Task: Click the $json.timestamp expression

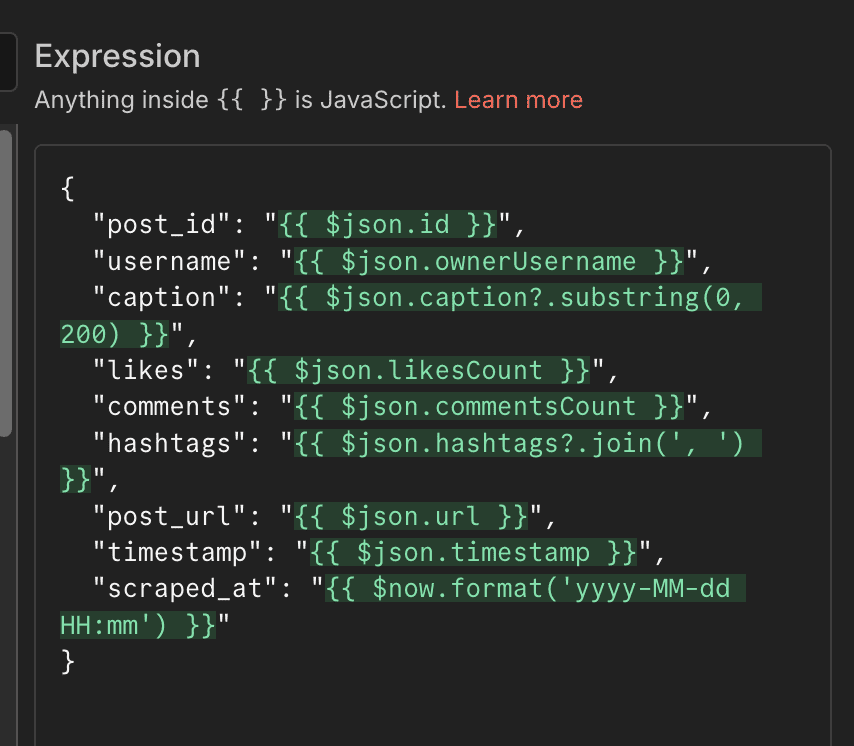Action: coord(473,551)
